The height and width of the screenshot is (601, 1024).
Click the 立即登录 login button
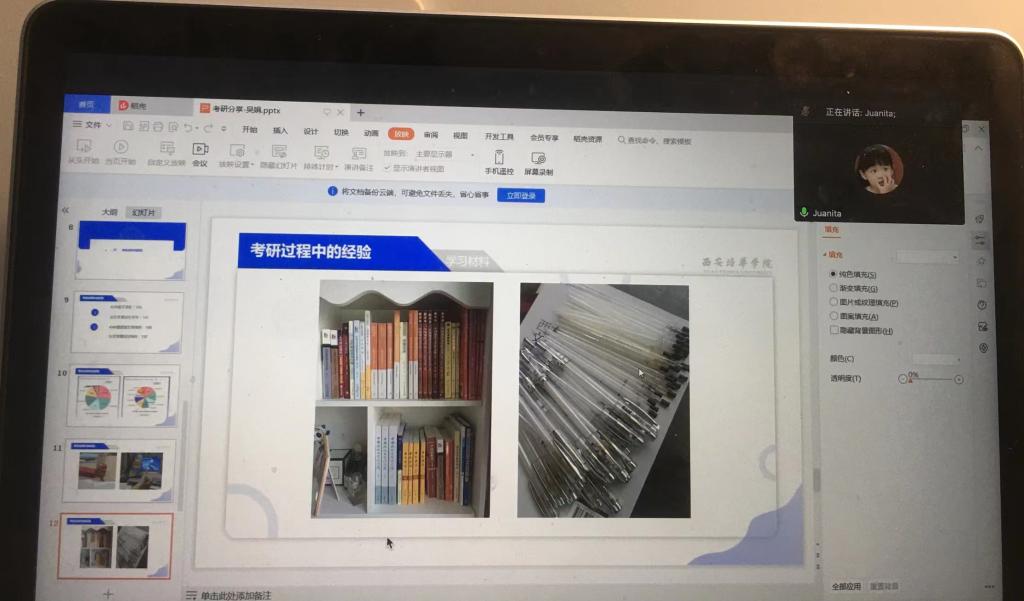(520, 195)
